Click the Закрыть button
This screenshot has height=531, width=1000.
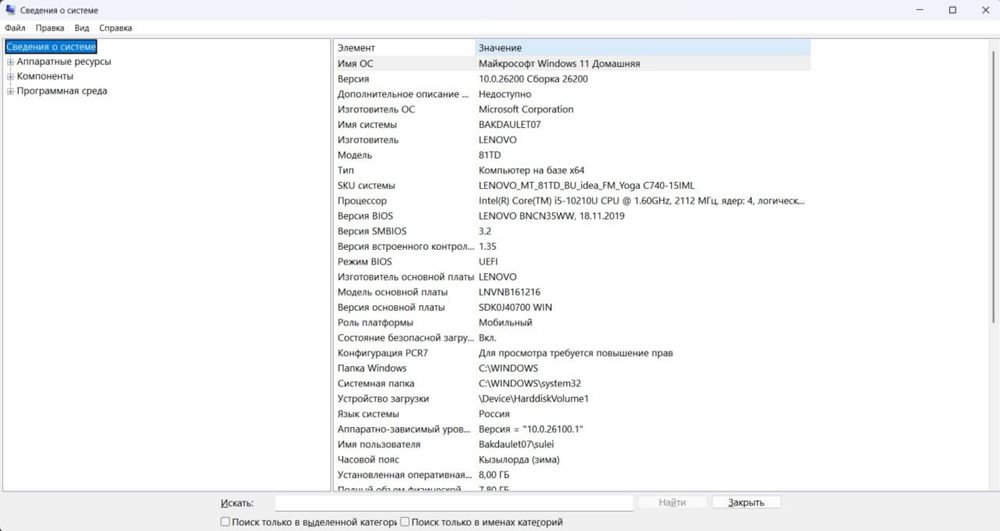click(x=746, y=503)
